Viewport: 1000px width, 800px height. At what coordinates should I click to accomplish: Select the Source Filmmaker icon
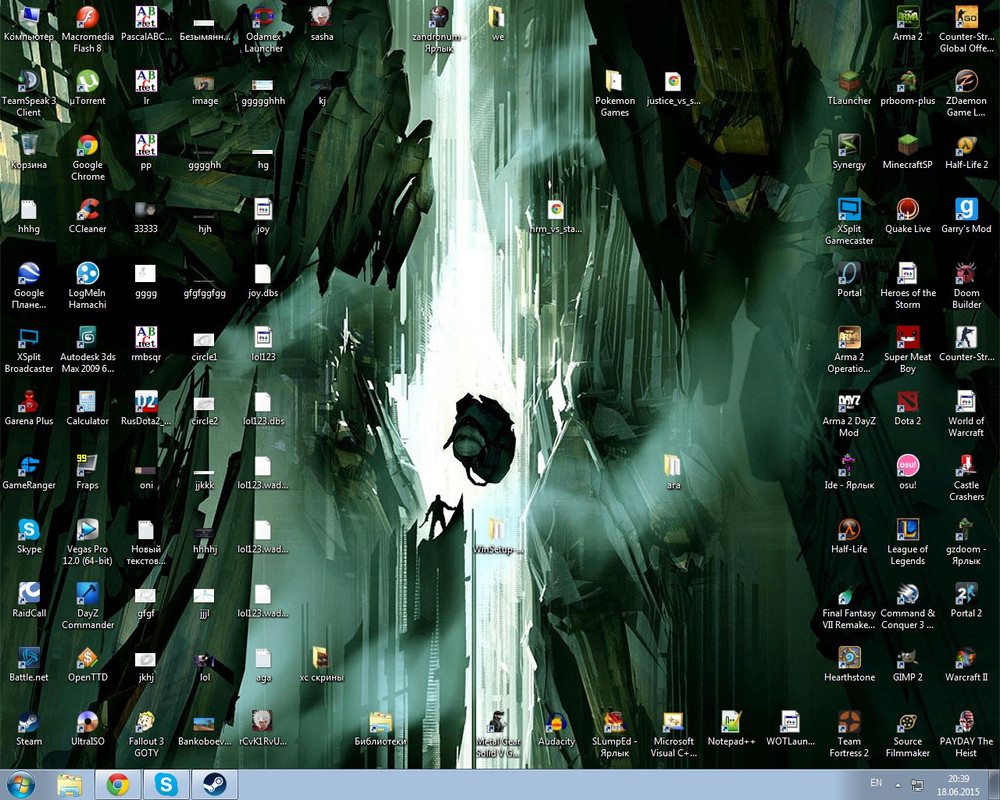(x=908, y=734)
